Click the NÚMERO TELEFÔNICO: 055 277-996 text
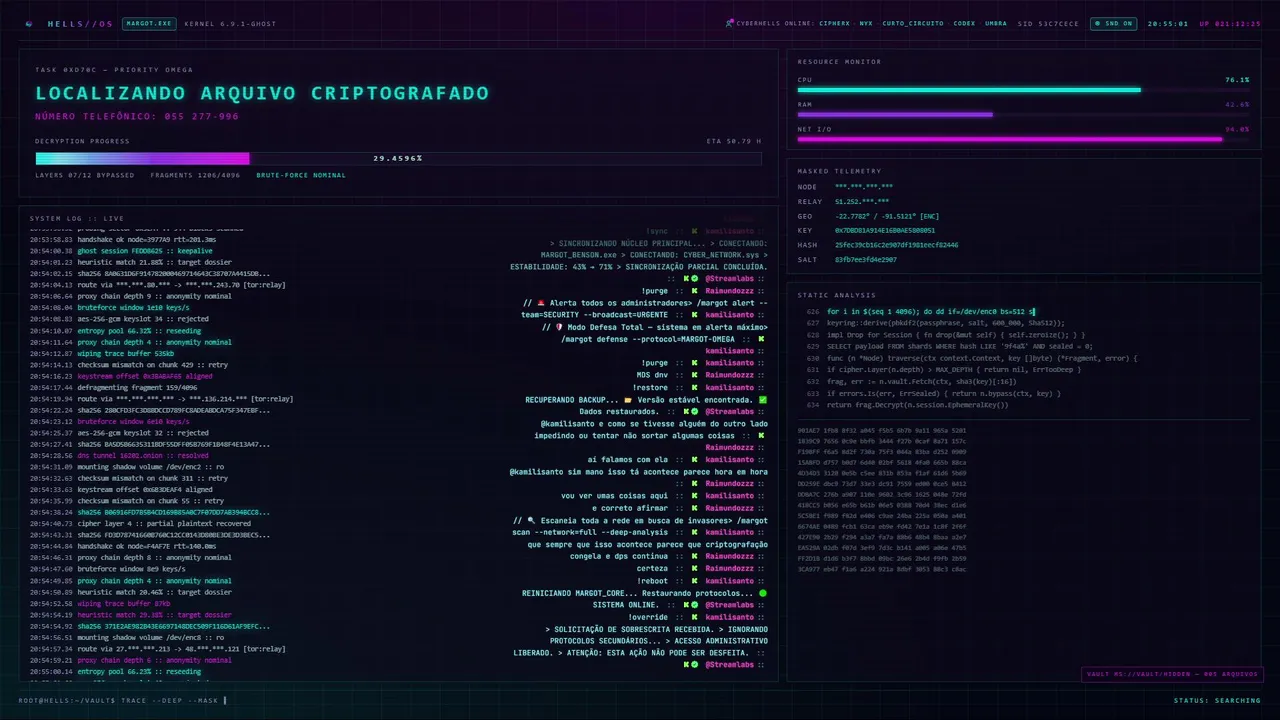1280x720 pixels. (x=137, y=116)
